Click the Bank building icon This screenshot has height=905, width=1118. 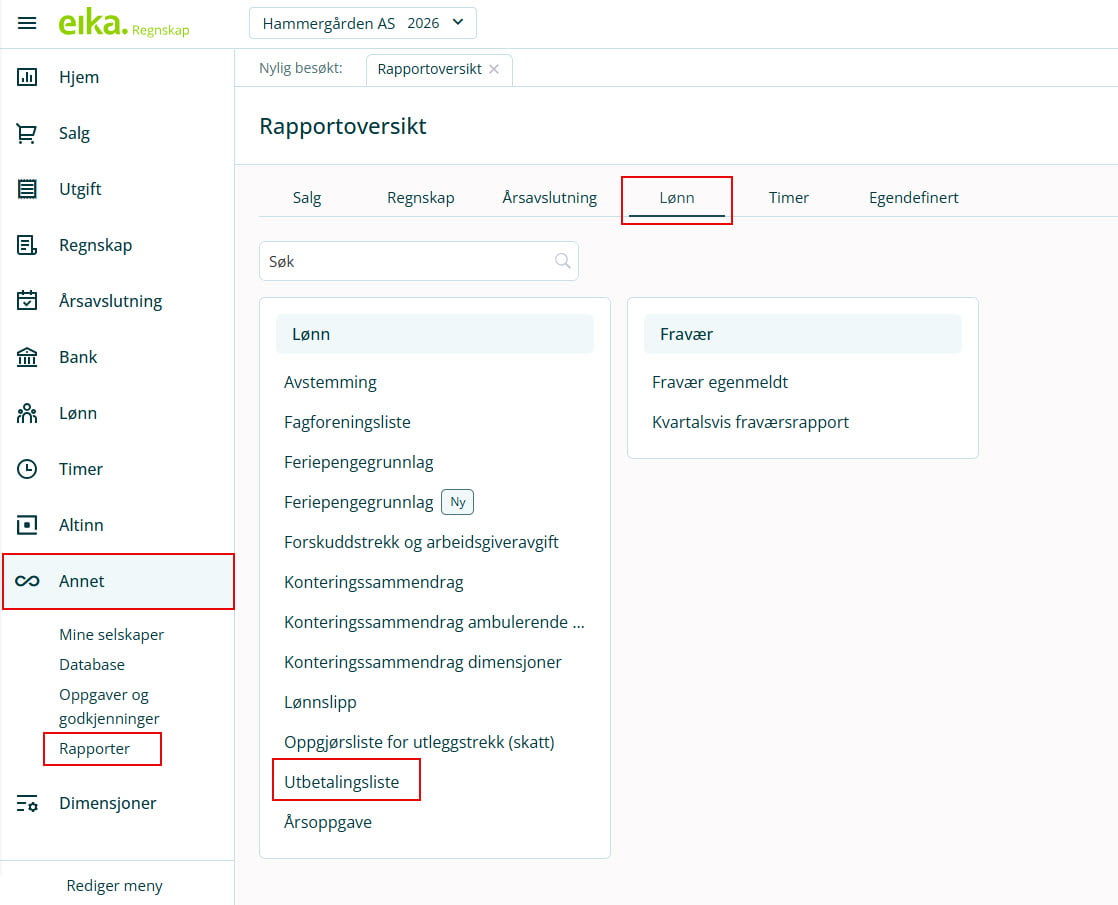coord(27,357)
